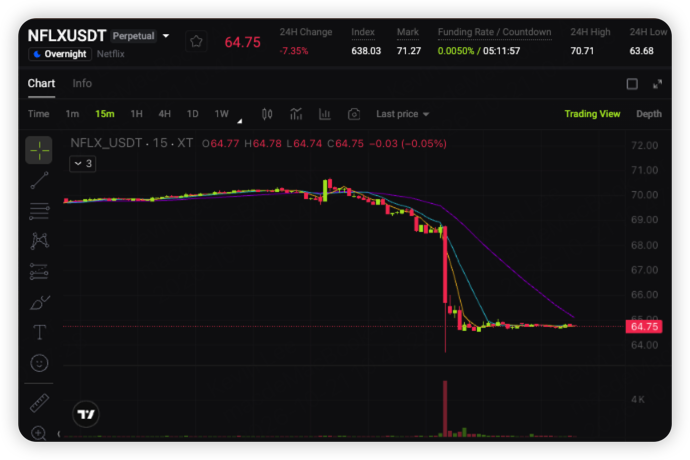
Task: Click the Index value 638.03
Action: click(366, 51)
